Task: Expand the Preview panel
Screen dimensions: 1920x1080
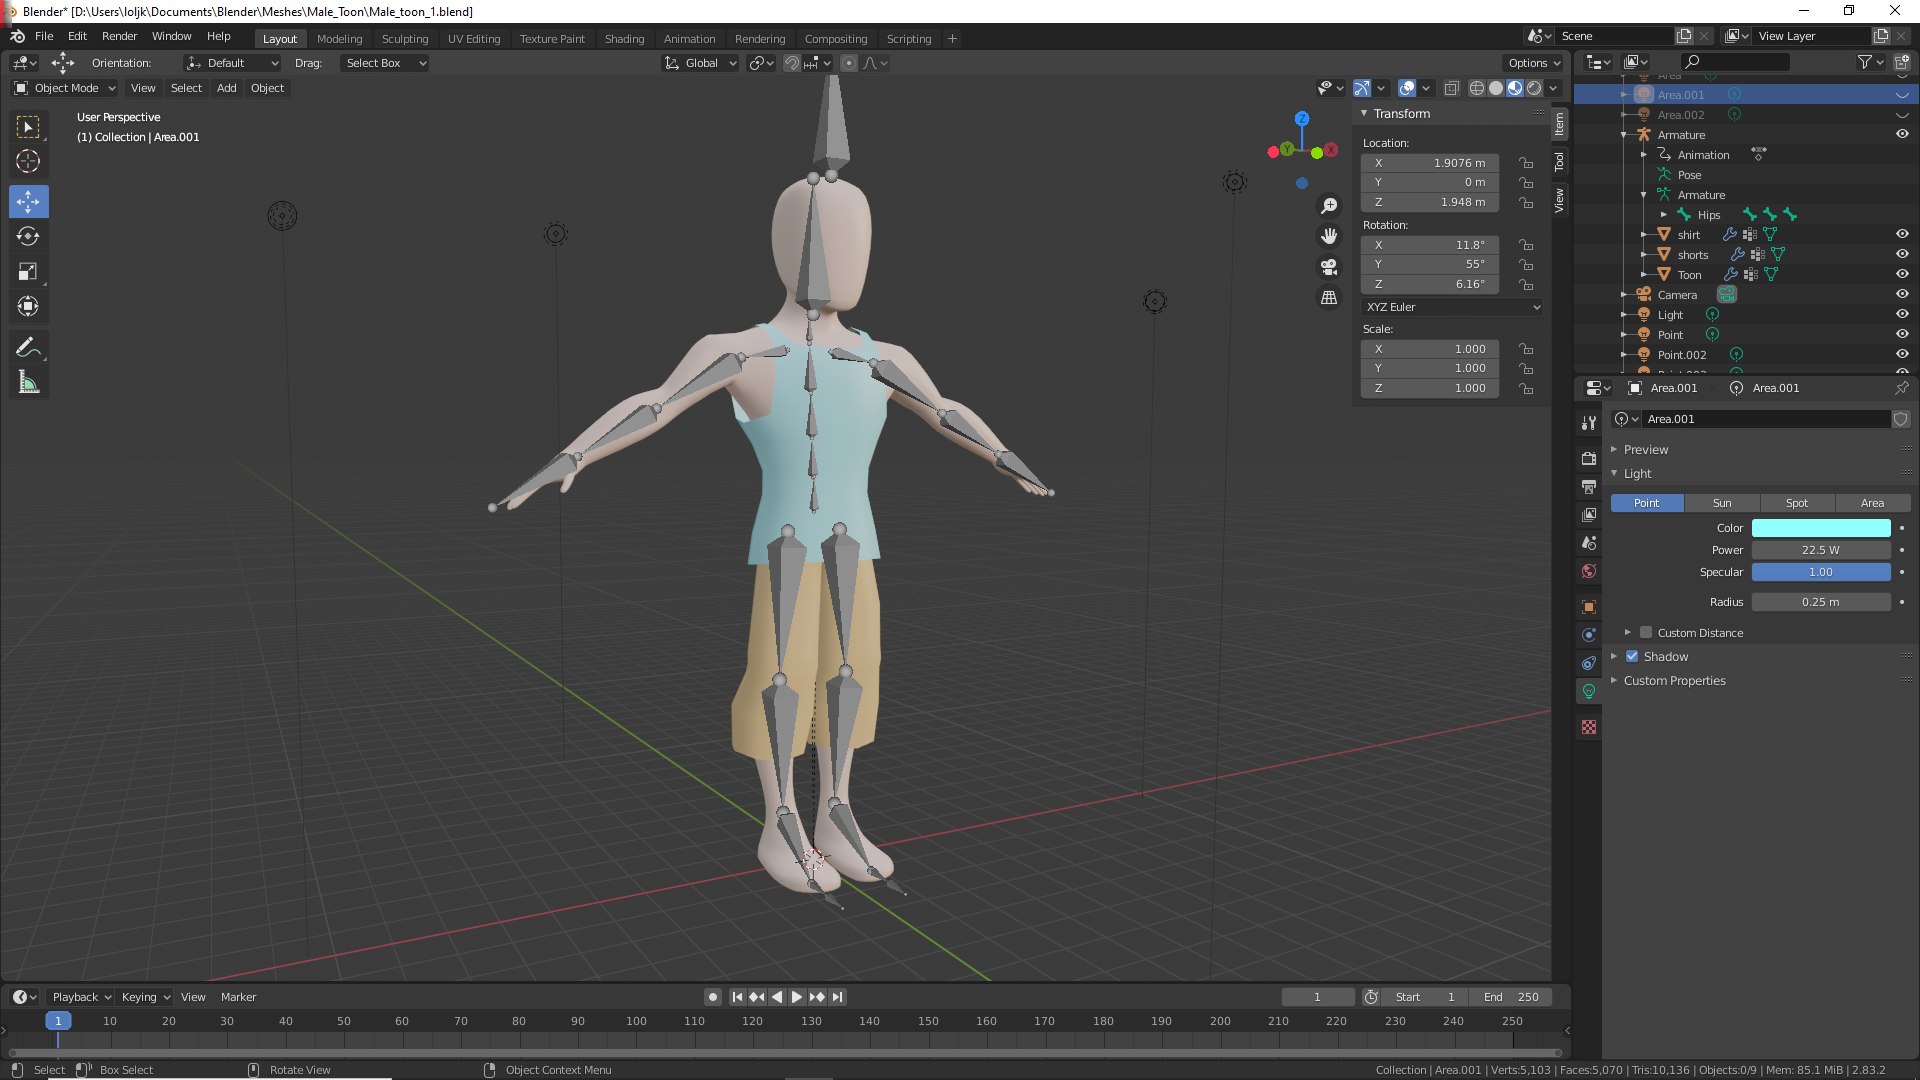Action: (x=1645, y=450)
